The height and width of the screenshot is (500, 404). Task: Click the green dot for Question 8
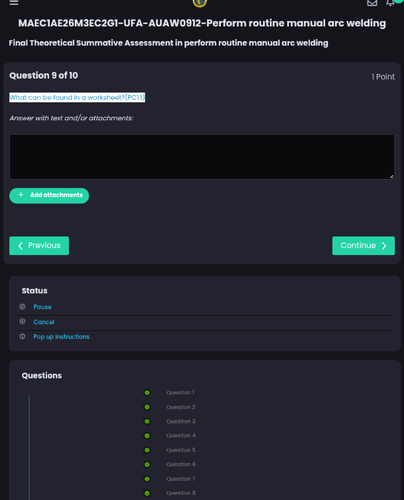tap(147, 493)
